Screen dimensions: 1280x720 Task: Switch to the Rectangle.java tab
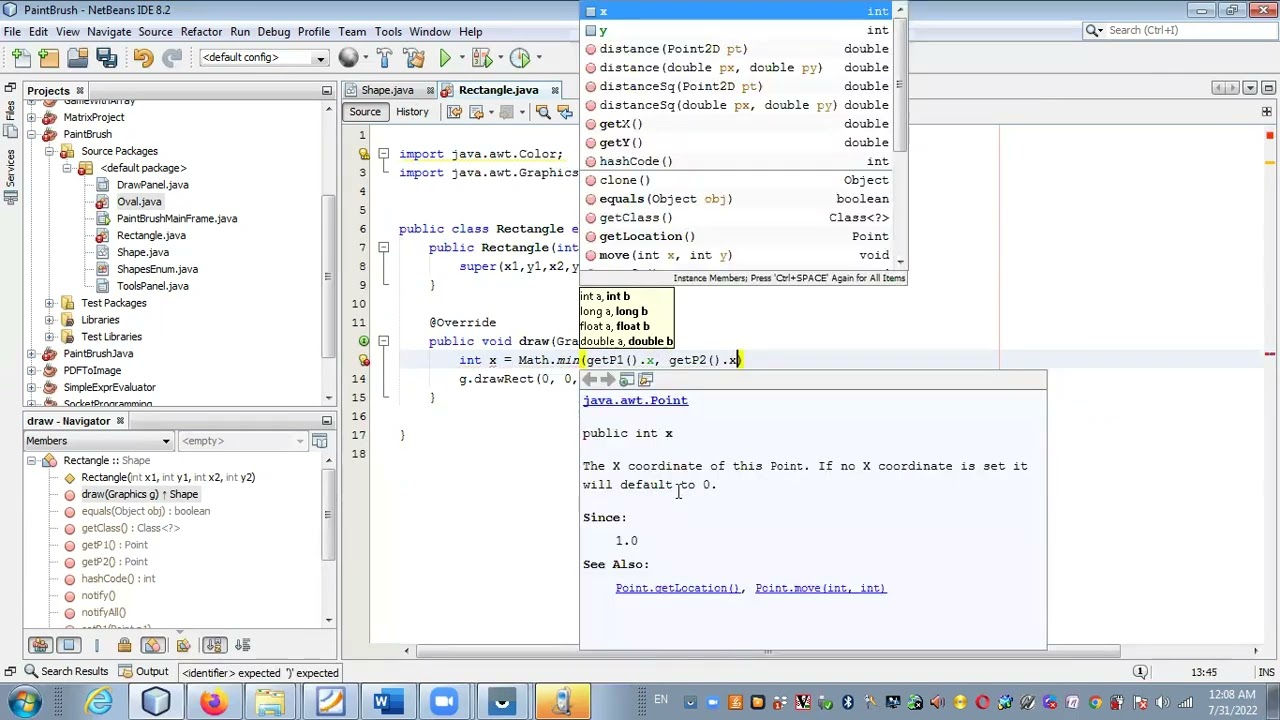[x=498, y=90]
